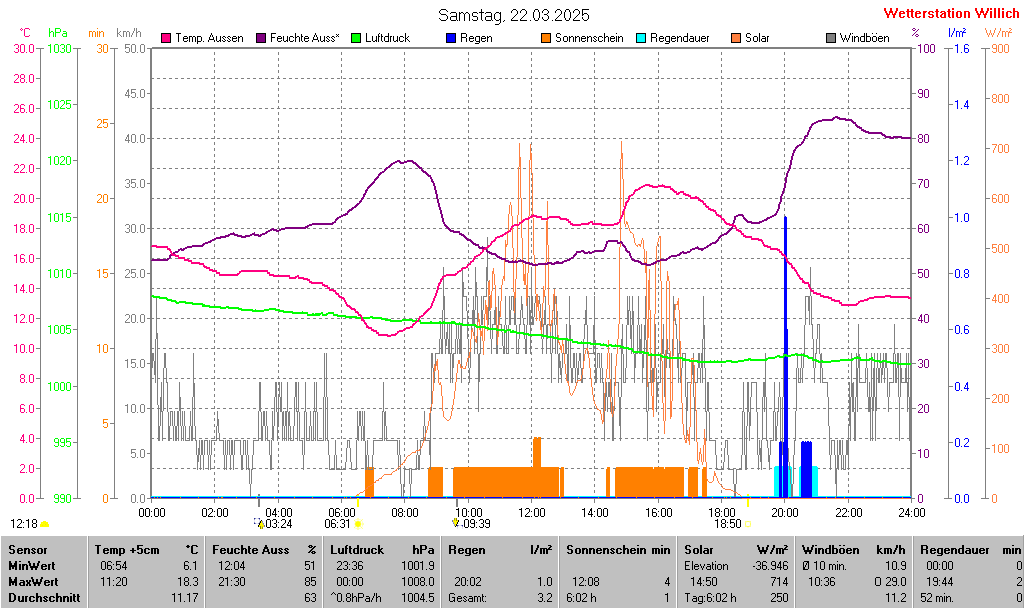Screen dimensions: 1024x608
Task: Click the pink Temp. Aussen legend swatch
Action: tap(166, 38)
